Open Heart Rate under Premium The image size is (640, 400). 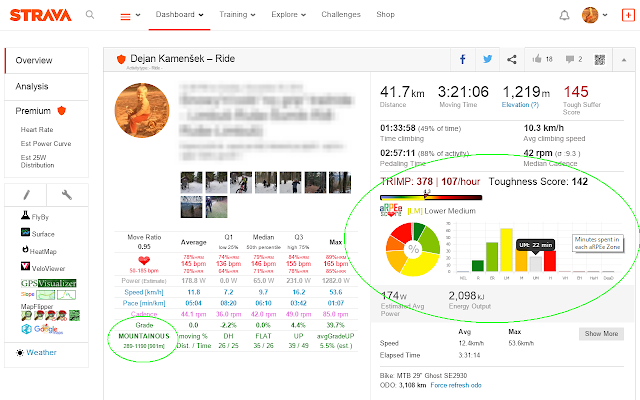pyautogui.click(x=37, y=129)
